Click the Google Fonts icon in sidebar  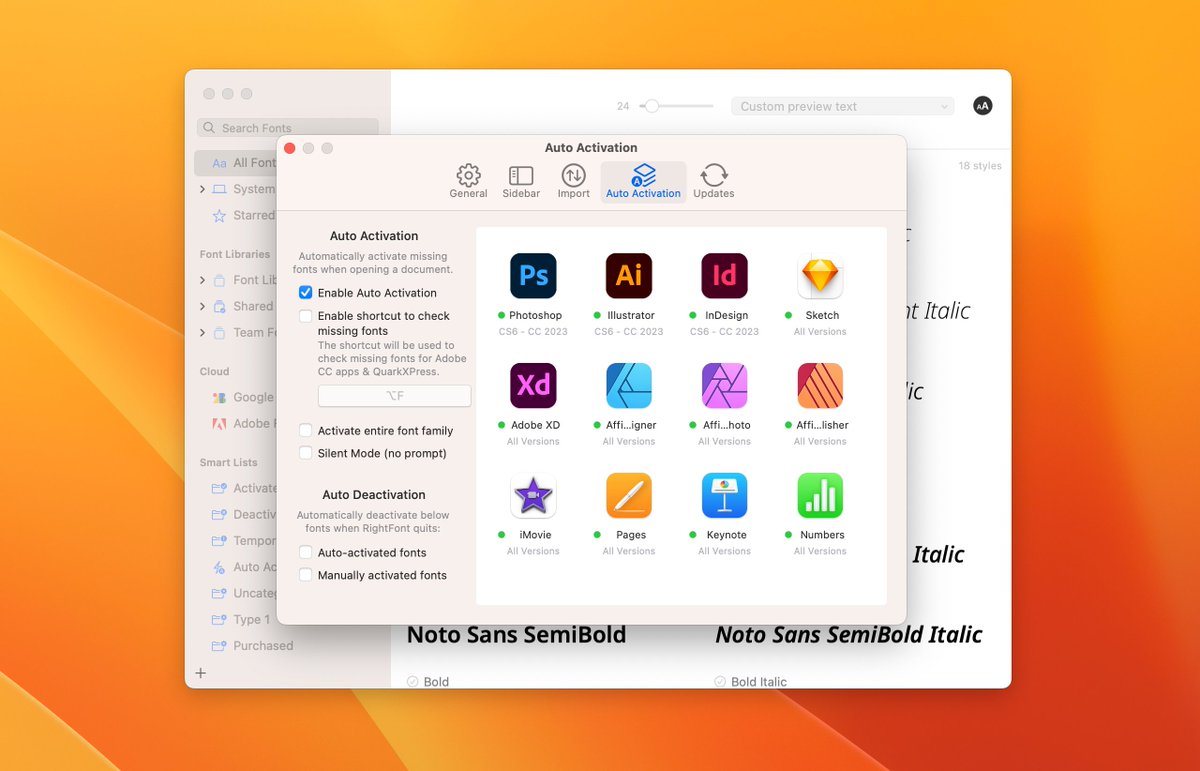pos(219,397)
